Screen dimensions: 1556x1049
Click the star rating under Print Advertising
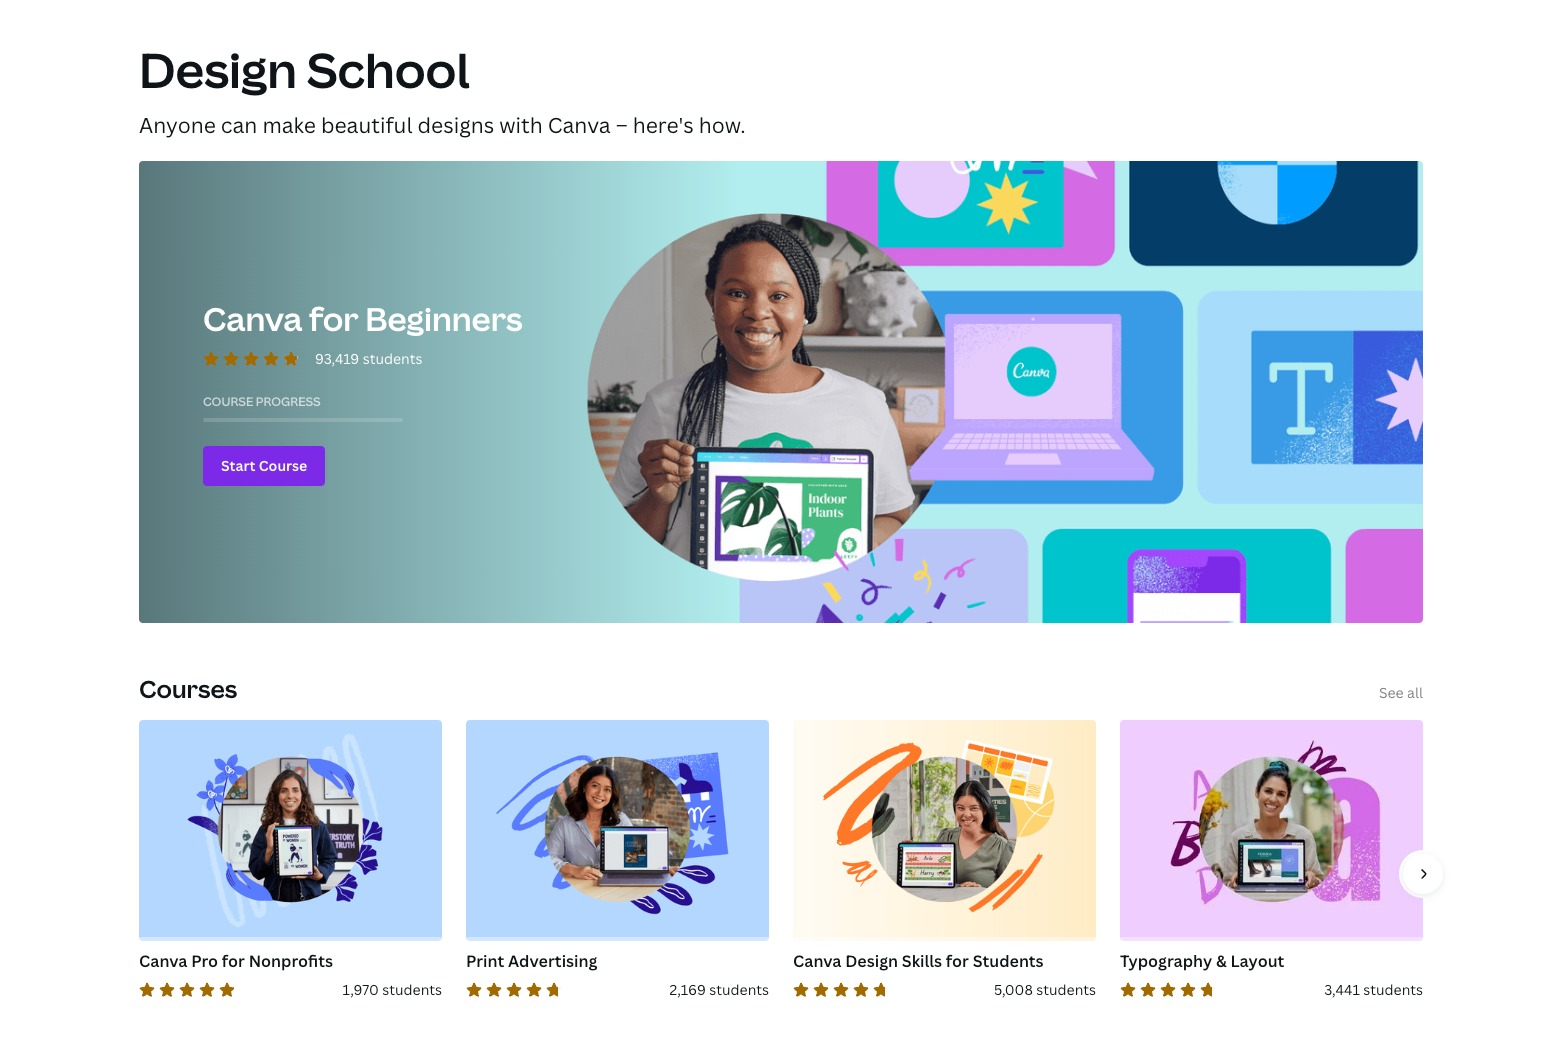(x=513, y=990)
